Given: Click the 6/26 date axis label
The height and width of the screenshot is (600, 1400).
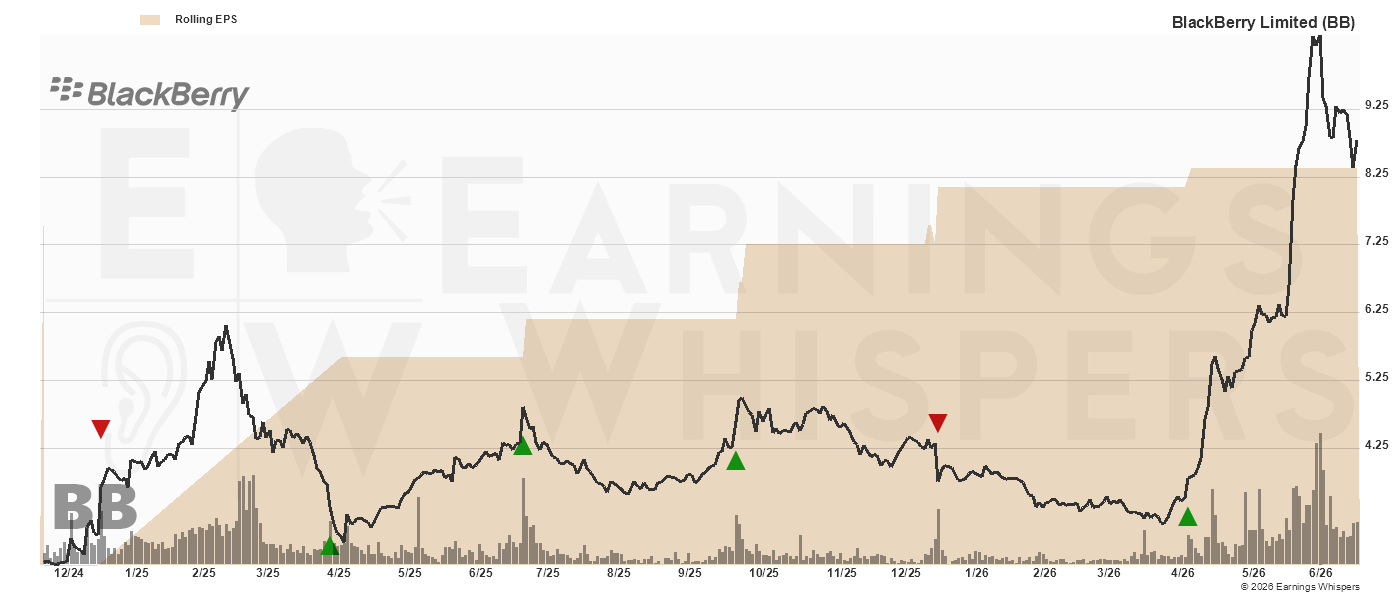Looking at the screenshot, I should [x=1321, y=573].
